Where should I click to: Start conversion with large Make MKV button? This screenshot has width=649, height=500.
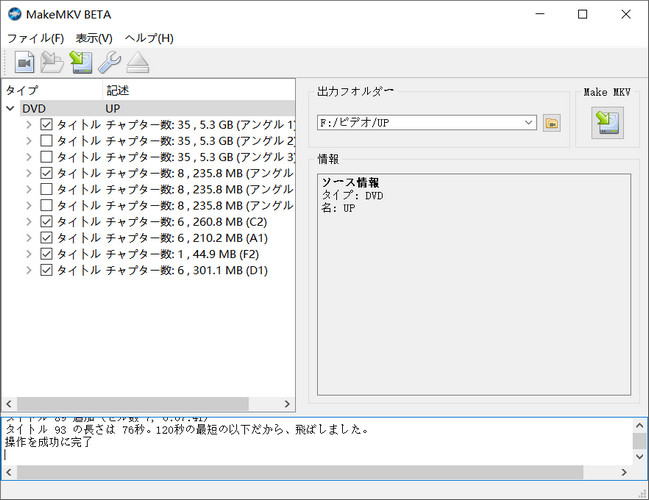[x=607, y=123]
